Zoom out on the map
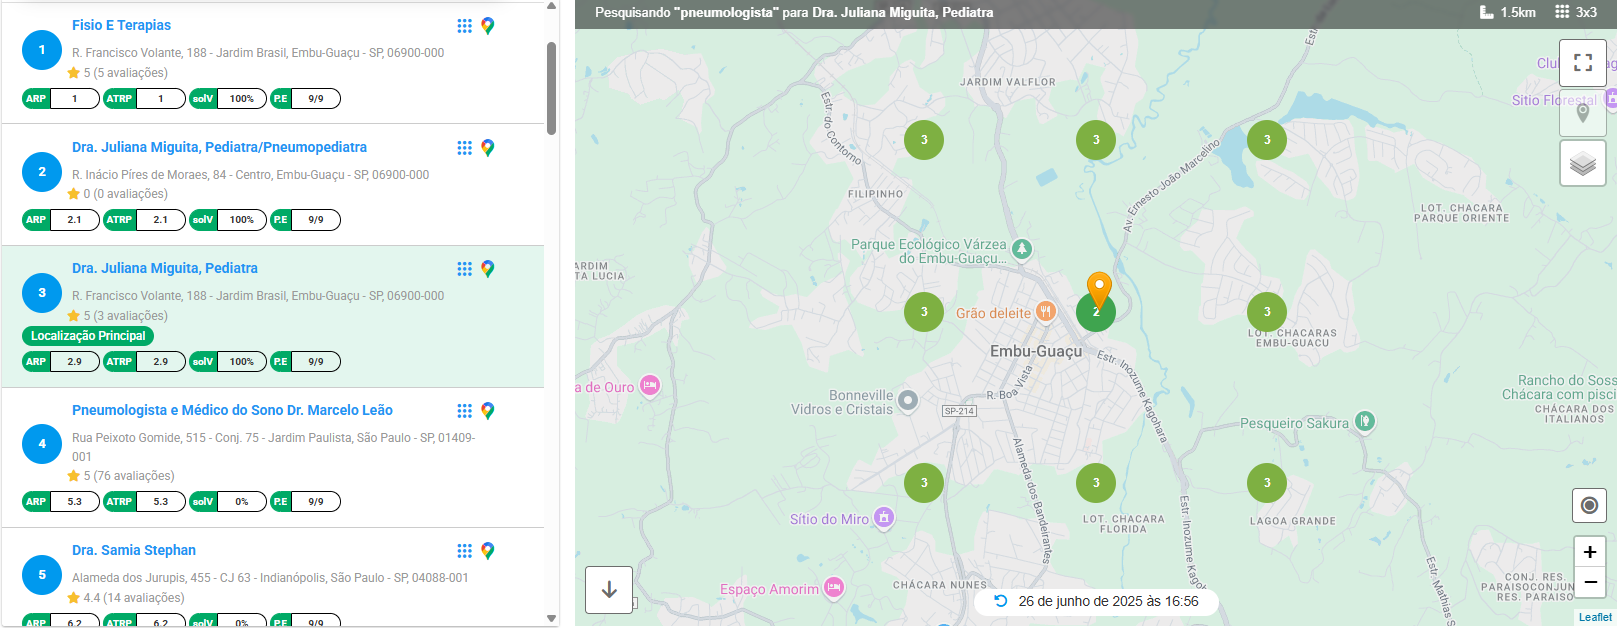 pos(1589,582)
